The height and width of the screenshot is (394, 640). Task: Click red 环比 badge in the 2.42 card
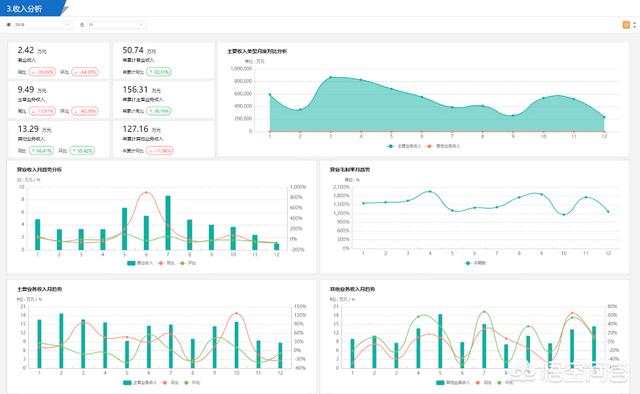coord(85,72)
